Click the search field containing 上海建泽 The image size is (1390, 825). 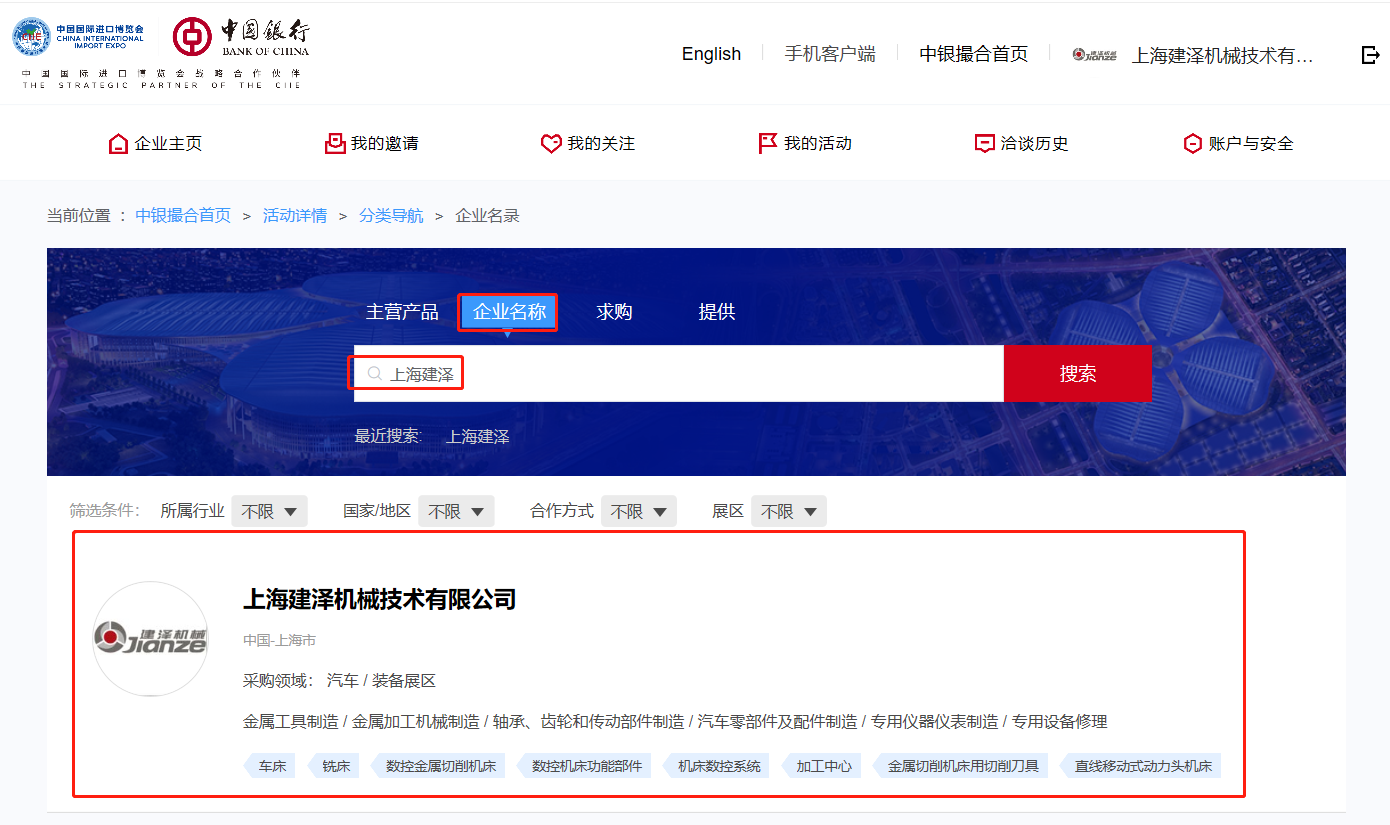pos(679,374)
